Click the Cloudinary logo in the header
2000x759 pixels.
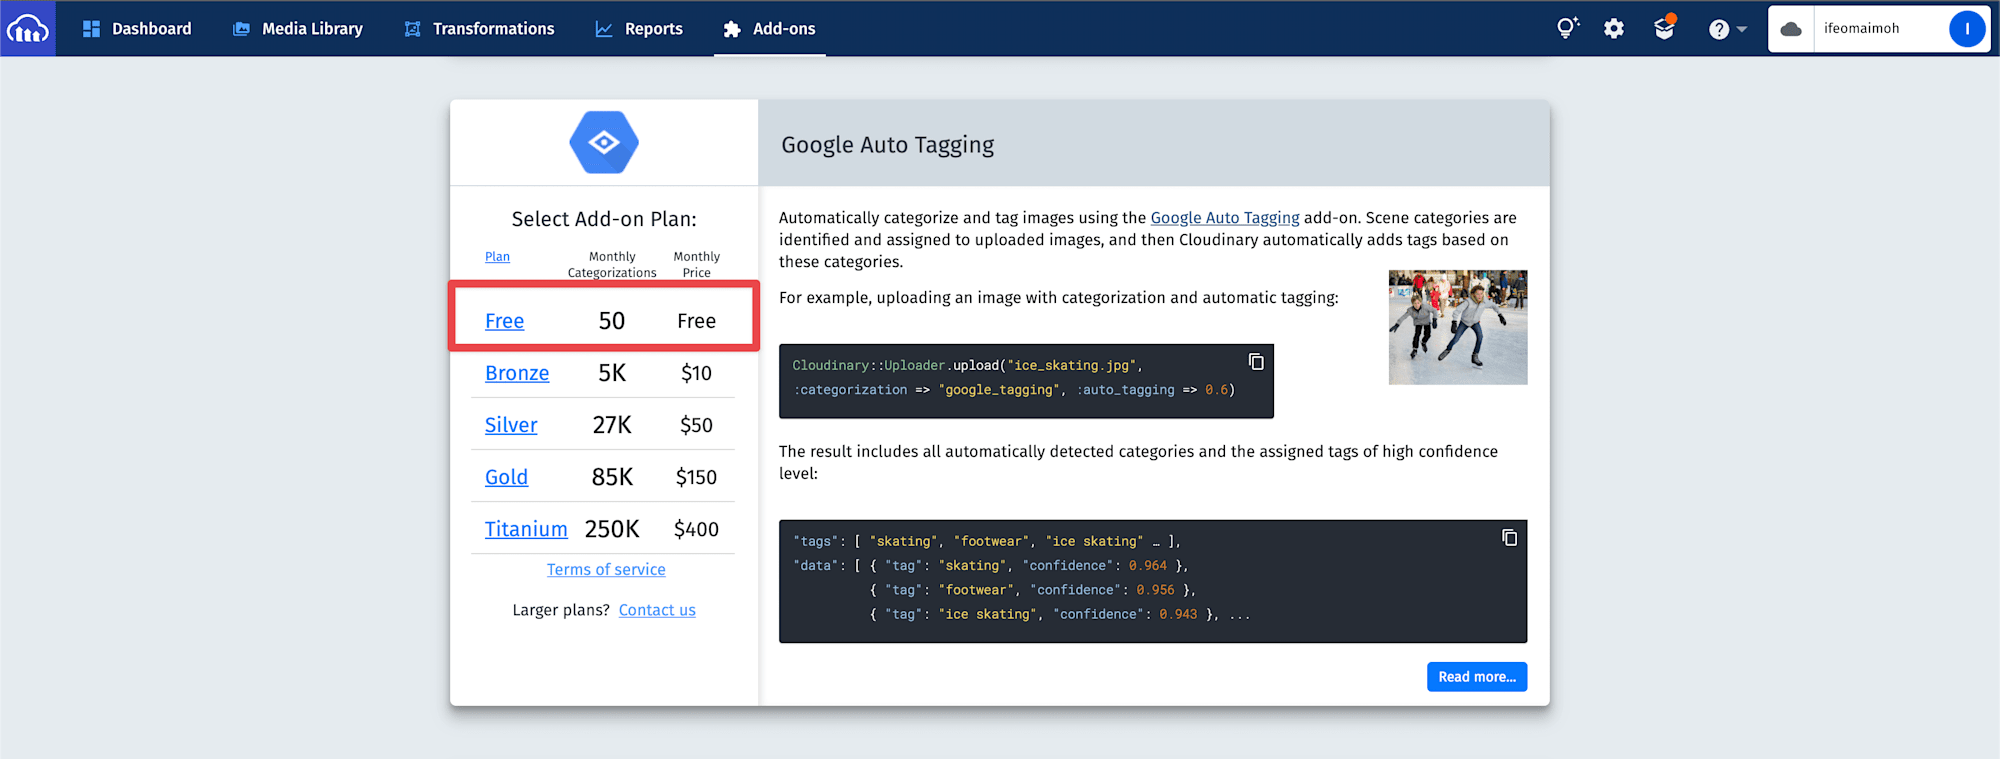28,28
